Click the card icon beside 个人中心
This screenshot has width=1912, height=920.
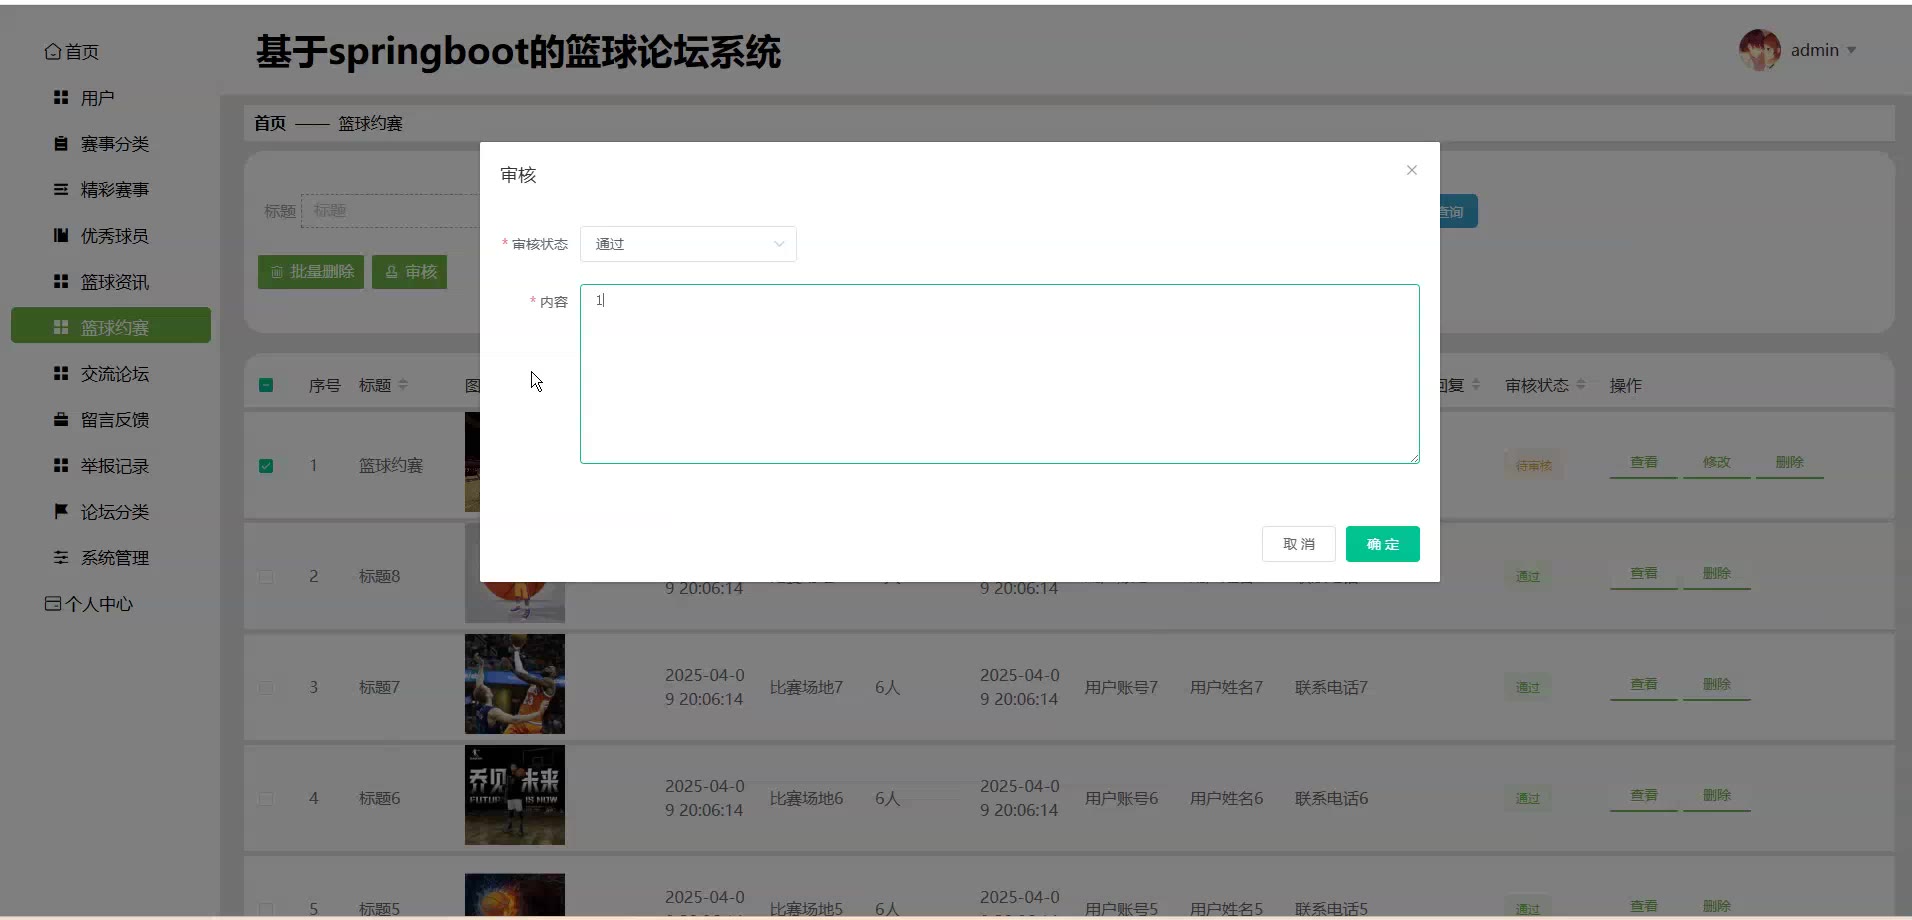[x=53, y=604]
